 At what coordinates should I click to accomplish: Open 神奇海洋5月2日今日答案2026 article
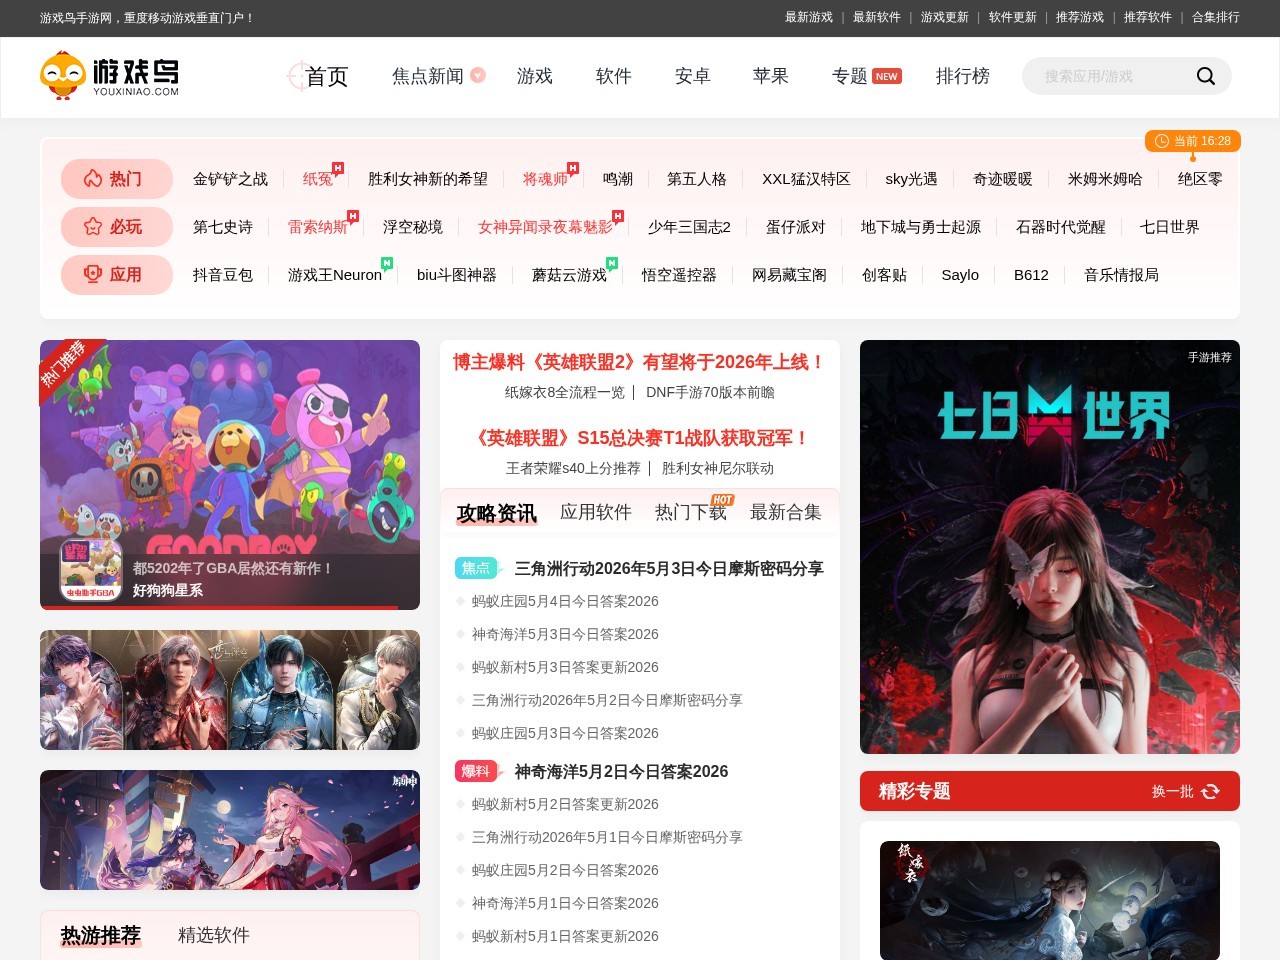click(x=621, y=771)
